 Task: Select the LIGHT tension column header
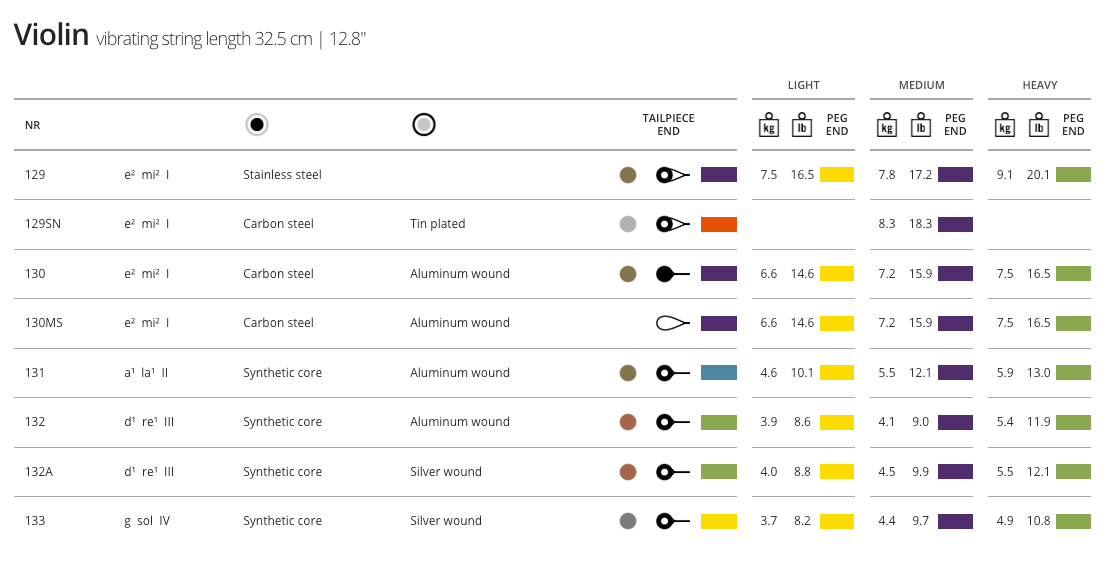803,86
